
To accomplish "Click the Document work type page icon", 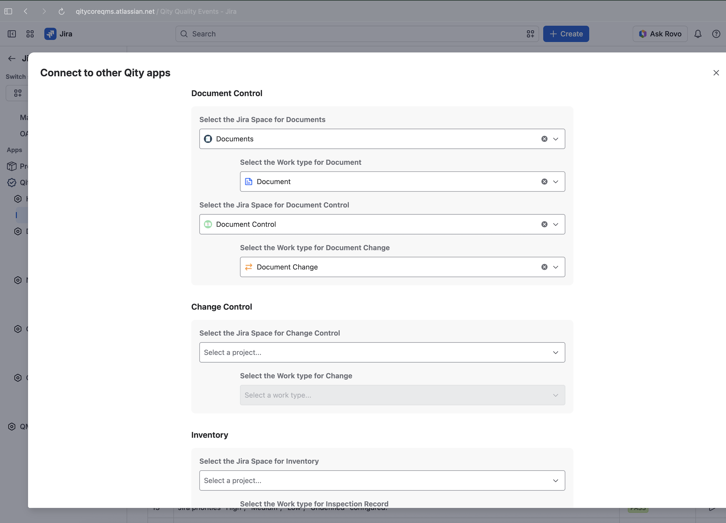I will tap(249, 181).
